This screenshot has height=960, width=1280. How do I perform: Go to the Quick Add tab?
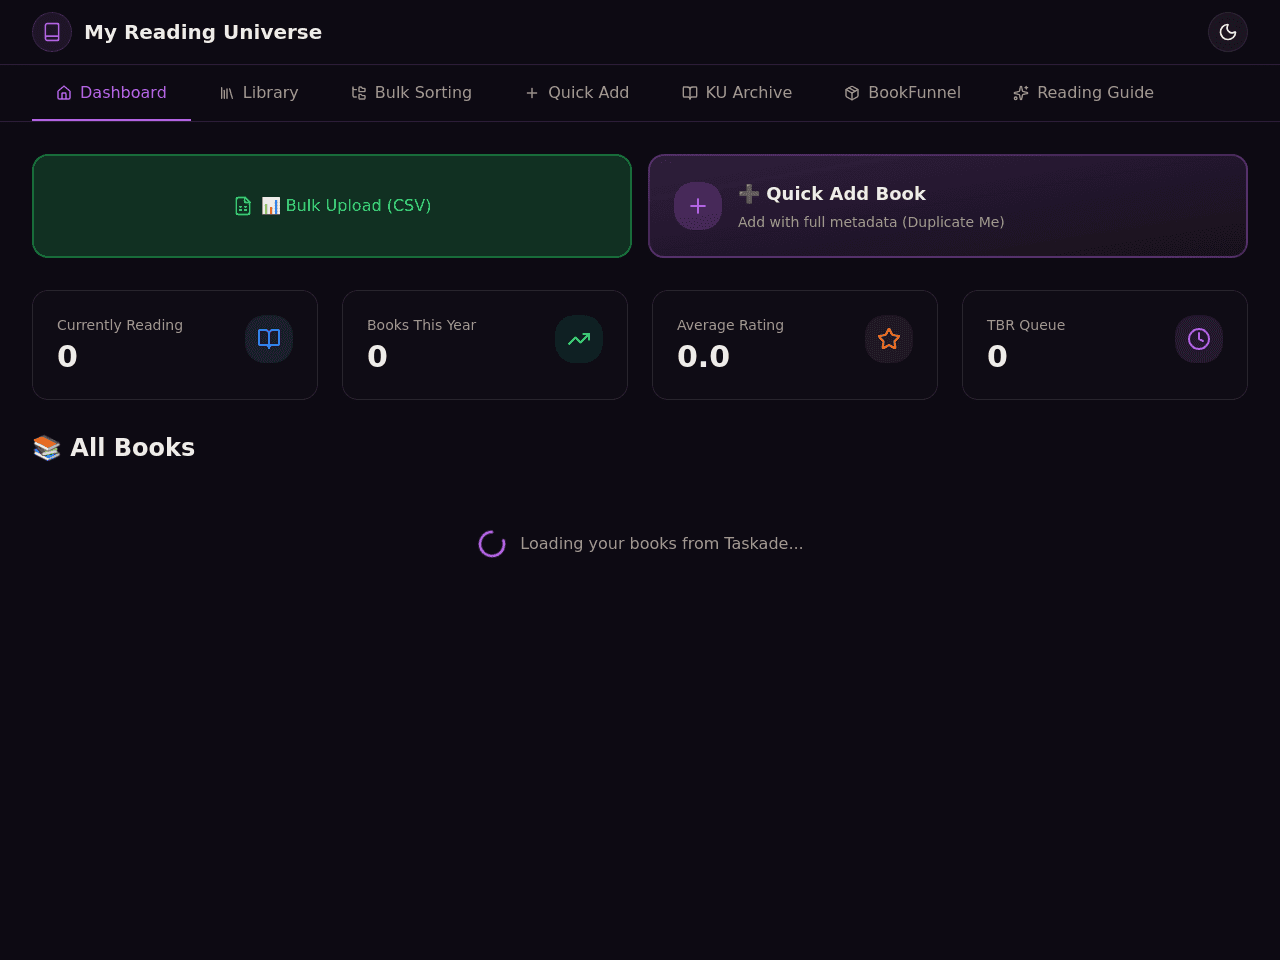point(577,93)
